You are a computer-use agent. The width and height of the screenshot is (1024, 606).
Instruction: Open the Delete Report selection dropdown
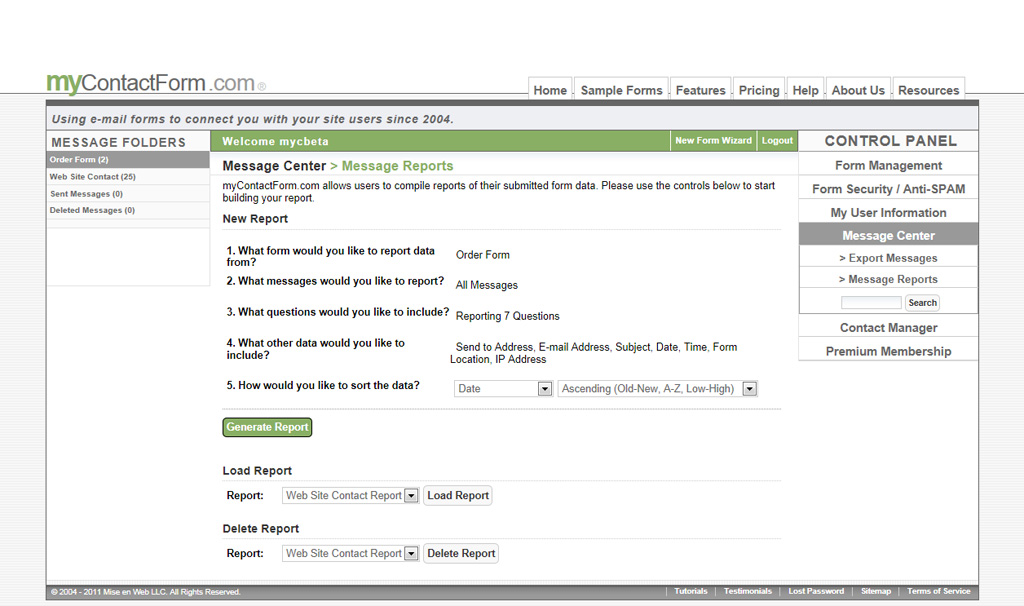click(350, 553)
